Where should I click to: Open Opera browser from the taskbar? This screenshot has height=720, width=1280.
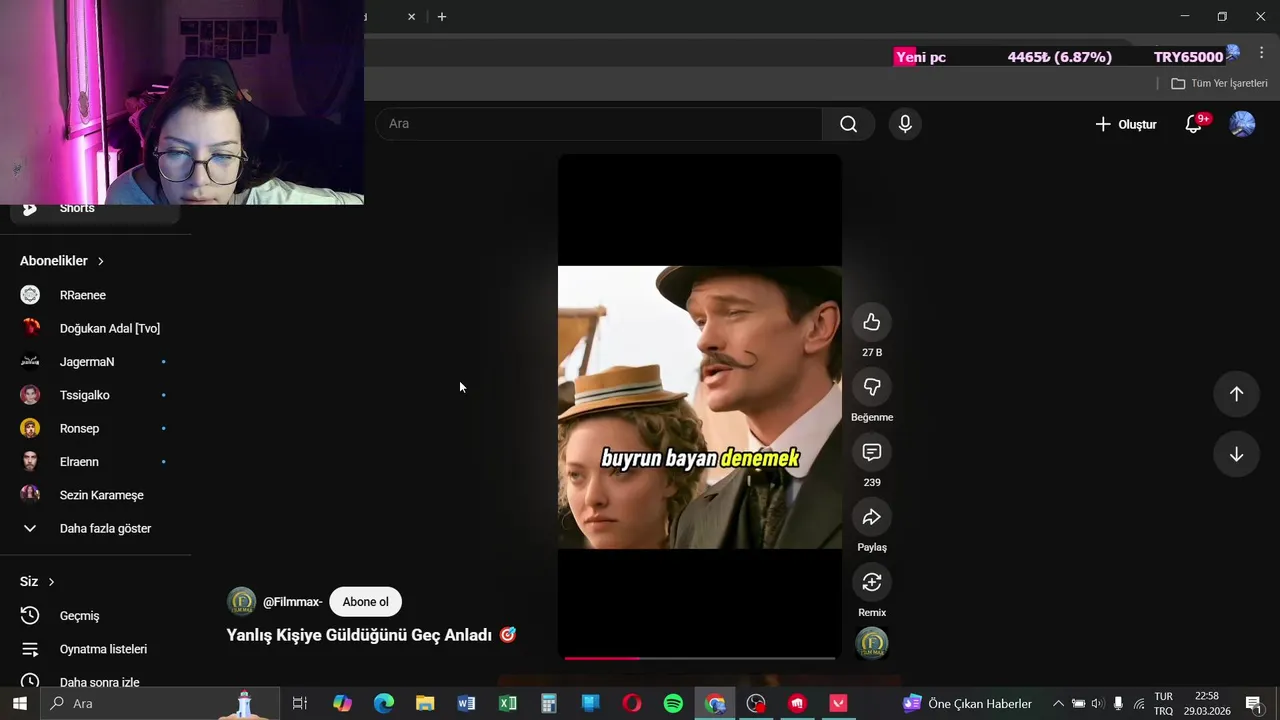coord(632,704)
